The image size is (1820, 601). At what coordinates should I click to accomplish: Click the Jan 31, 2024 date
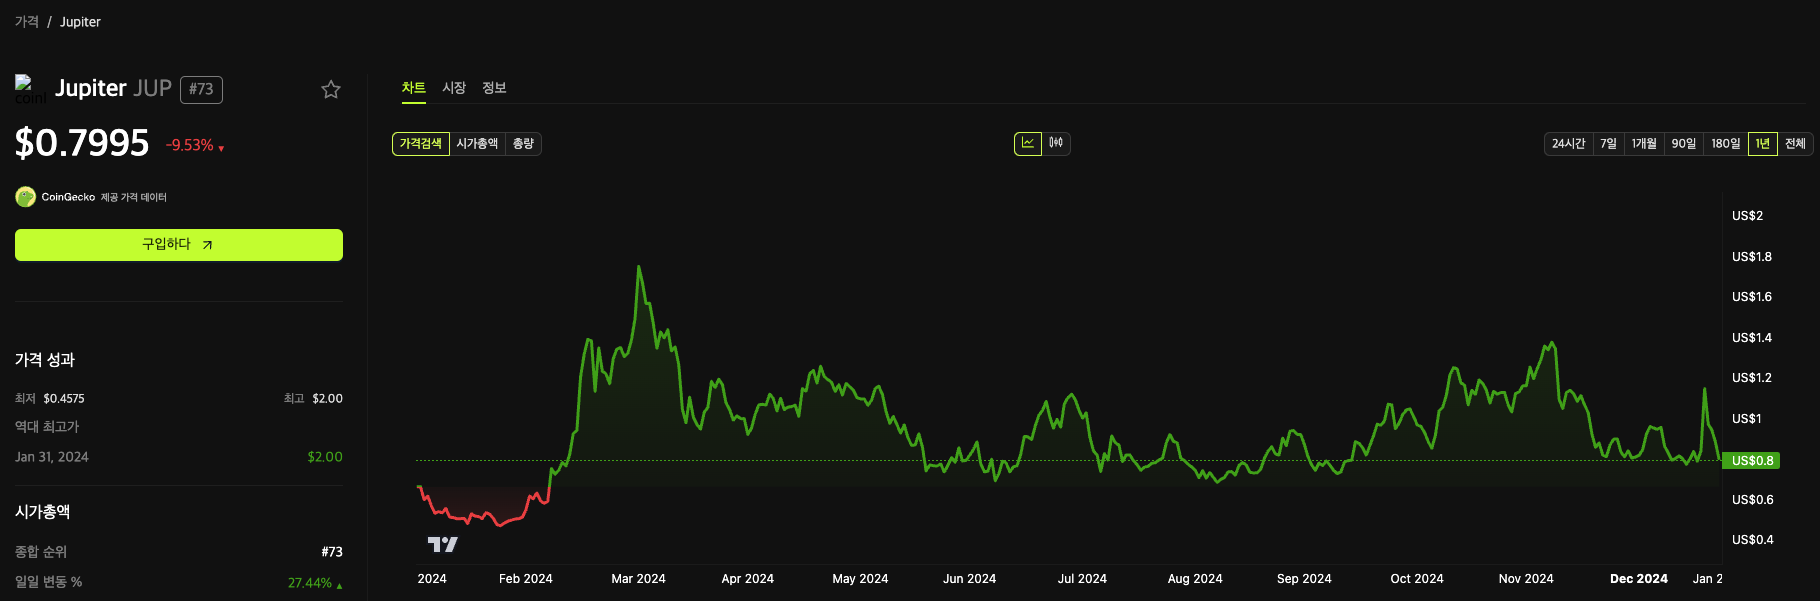pos(52,457)
